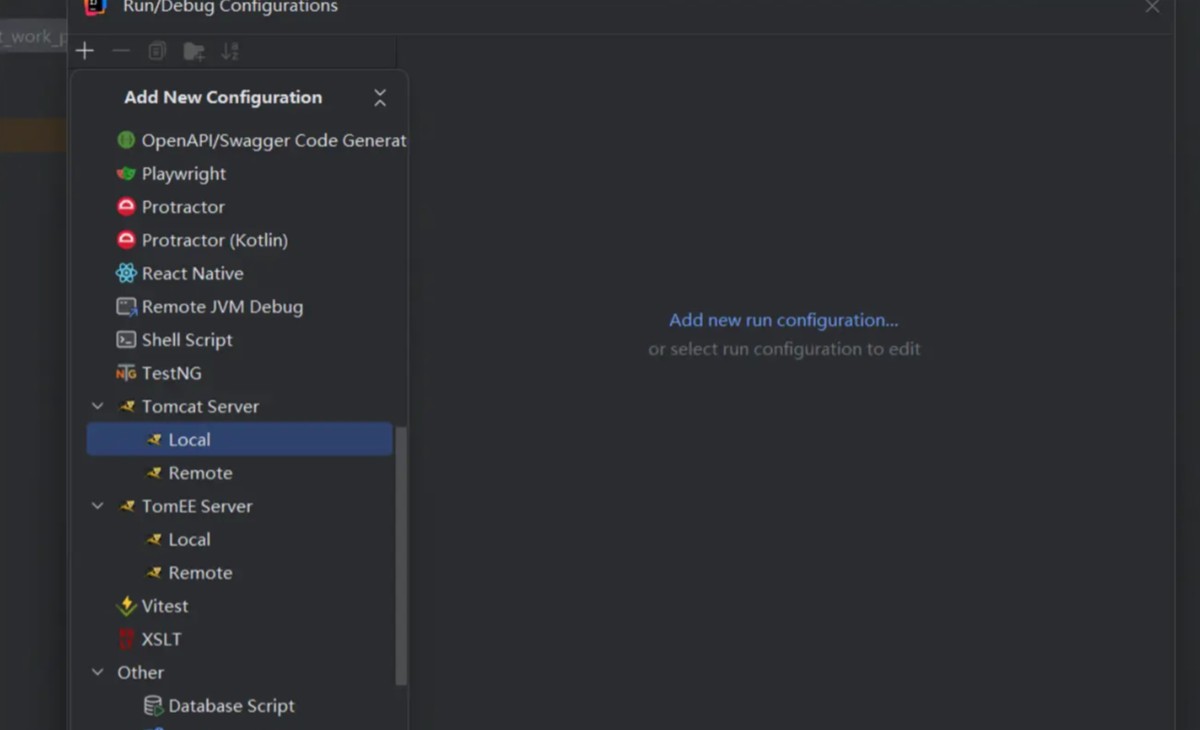Select Database Script under Other
Screen dimensions: 1200x730
(x=231, y=706)
